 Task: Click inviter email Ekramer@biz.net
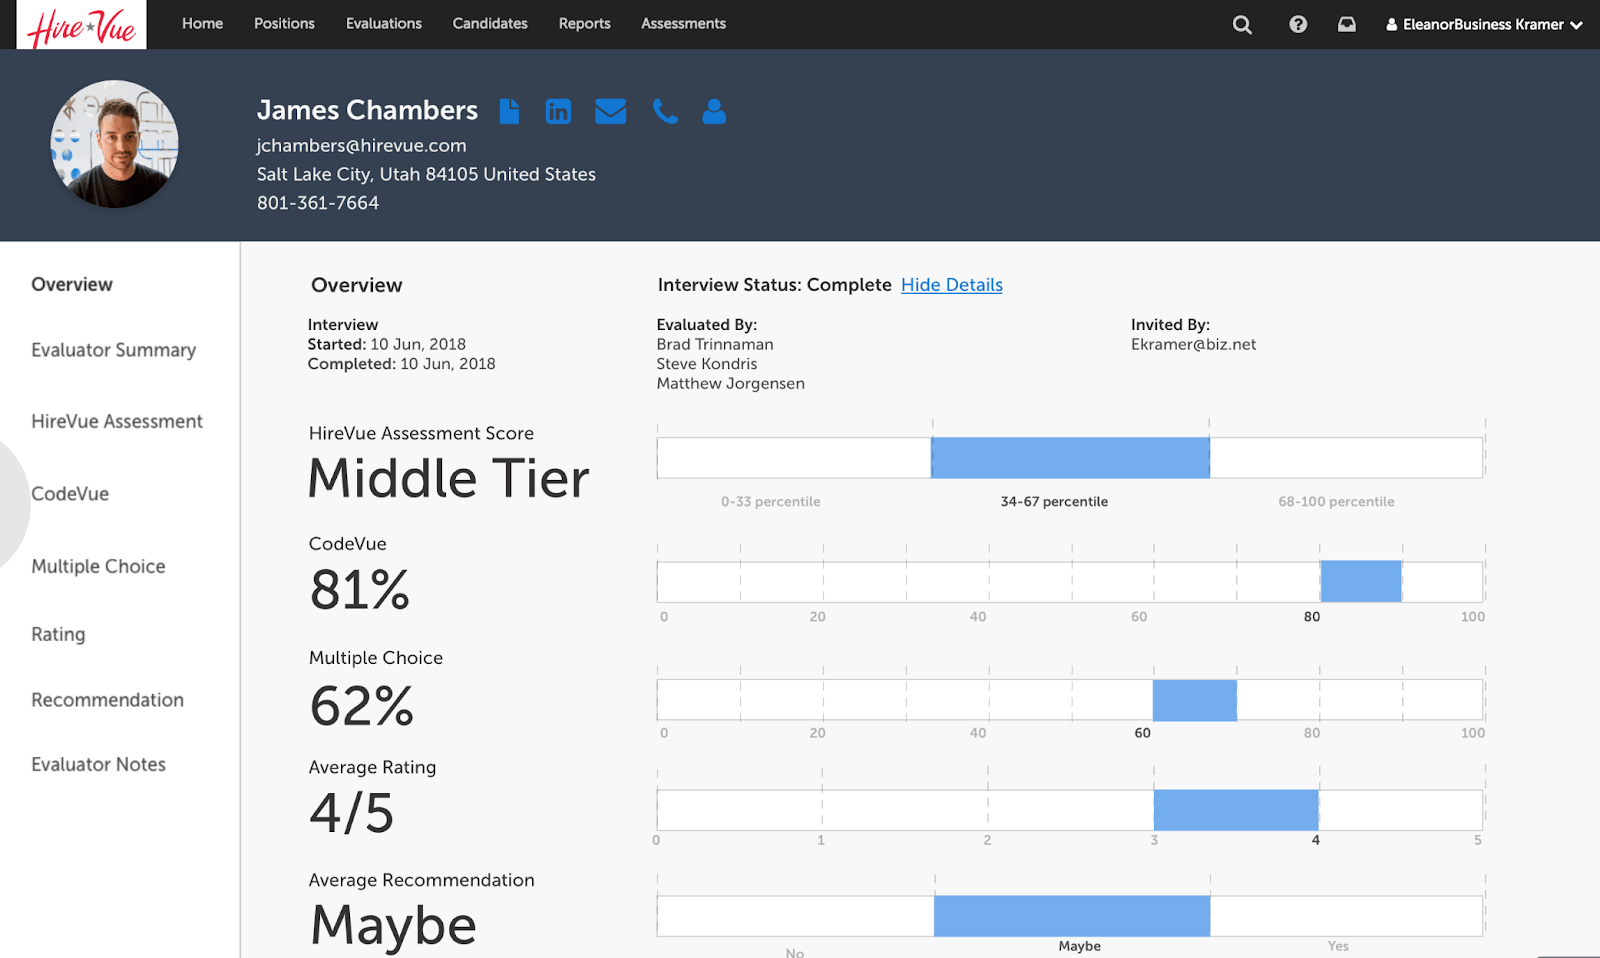[1193, 345]
